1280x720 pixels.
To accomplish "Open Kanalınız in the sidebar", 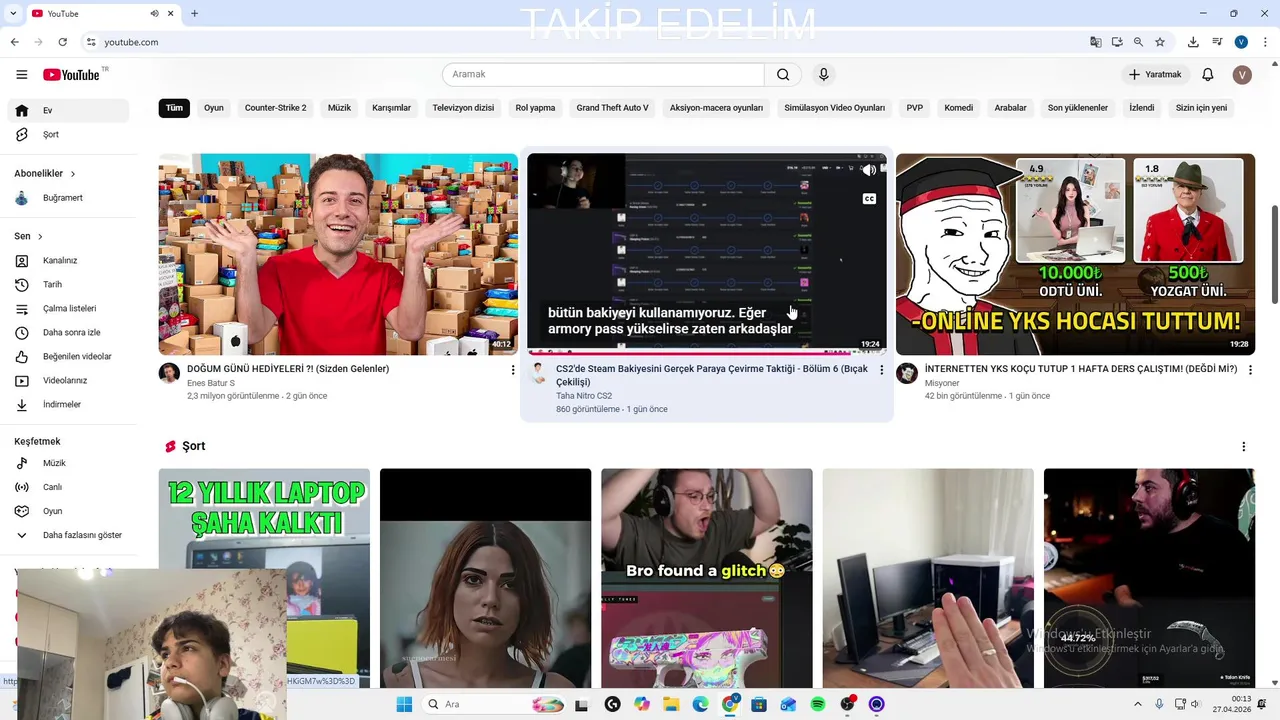I will pos(68,261).
